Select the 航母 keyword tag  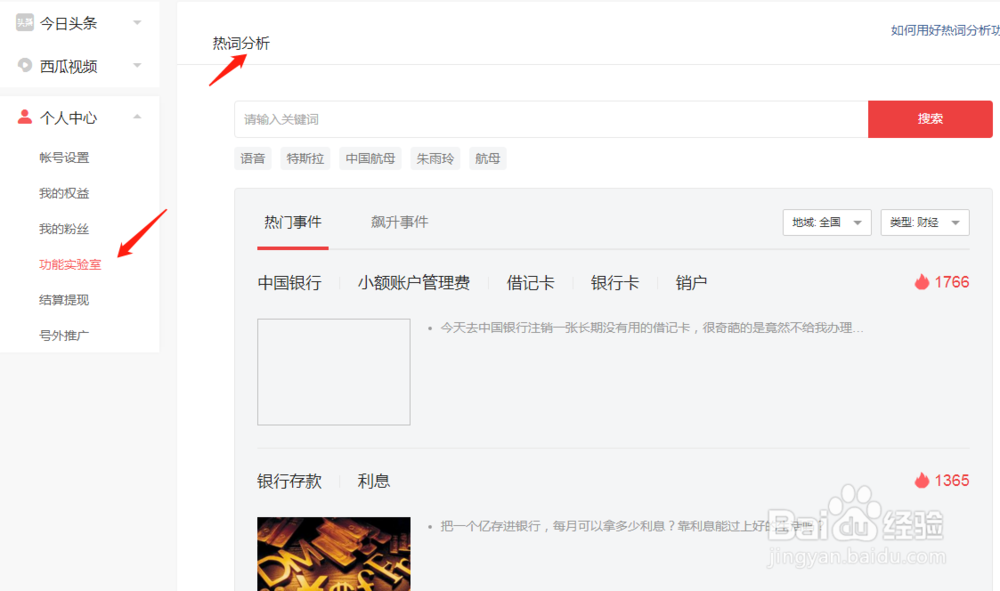(487, 159)
